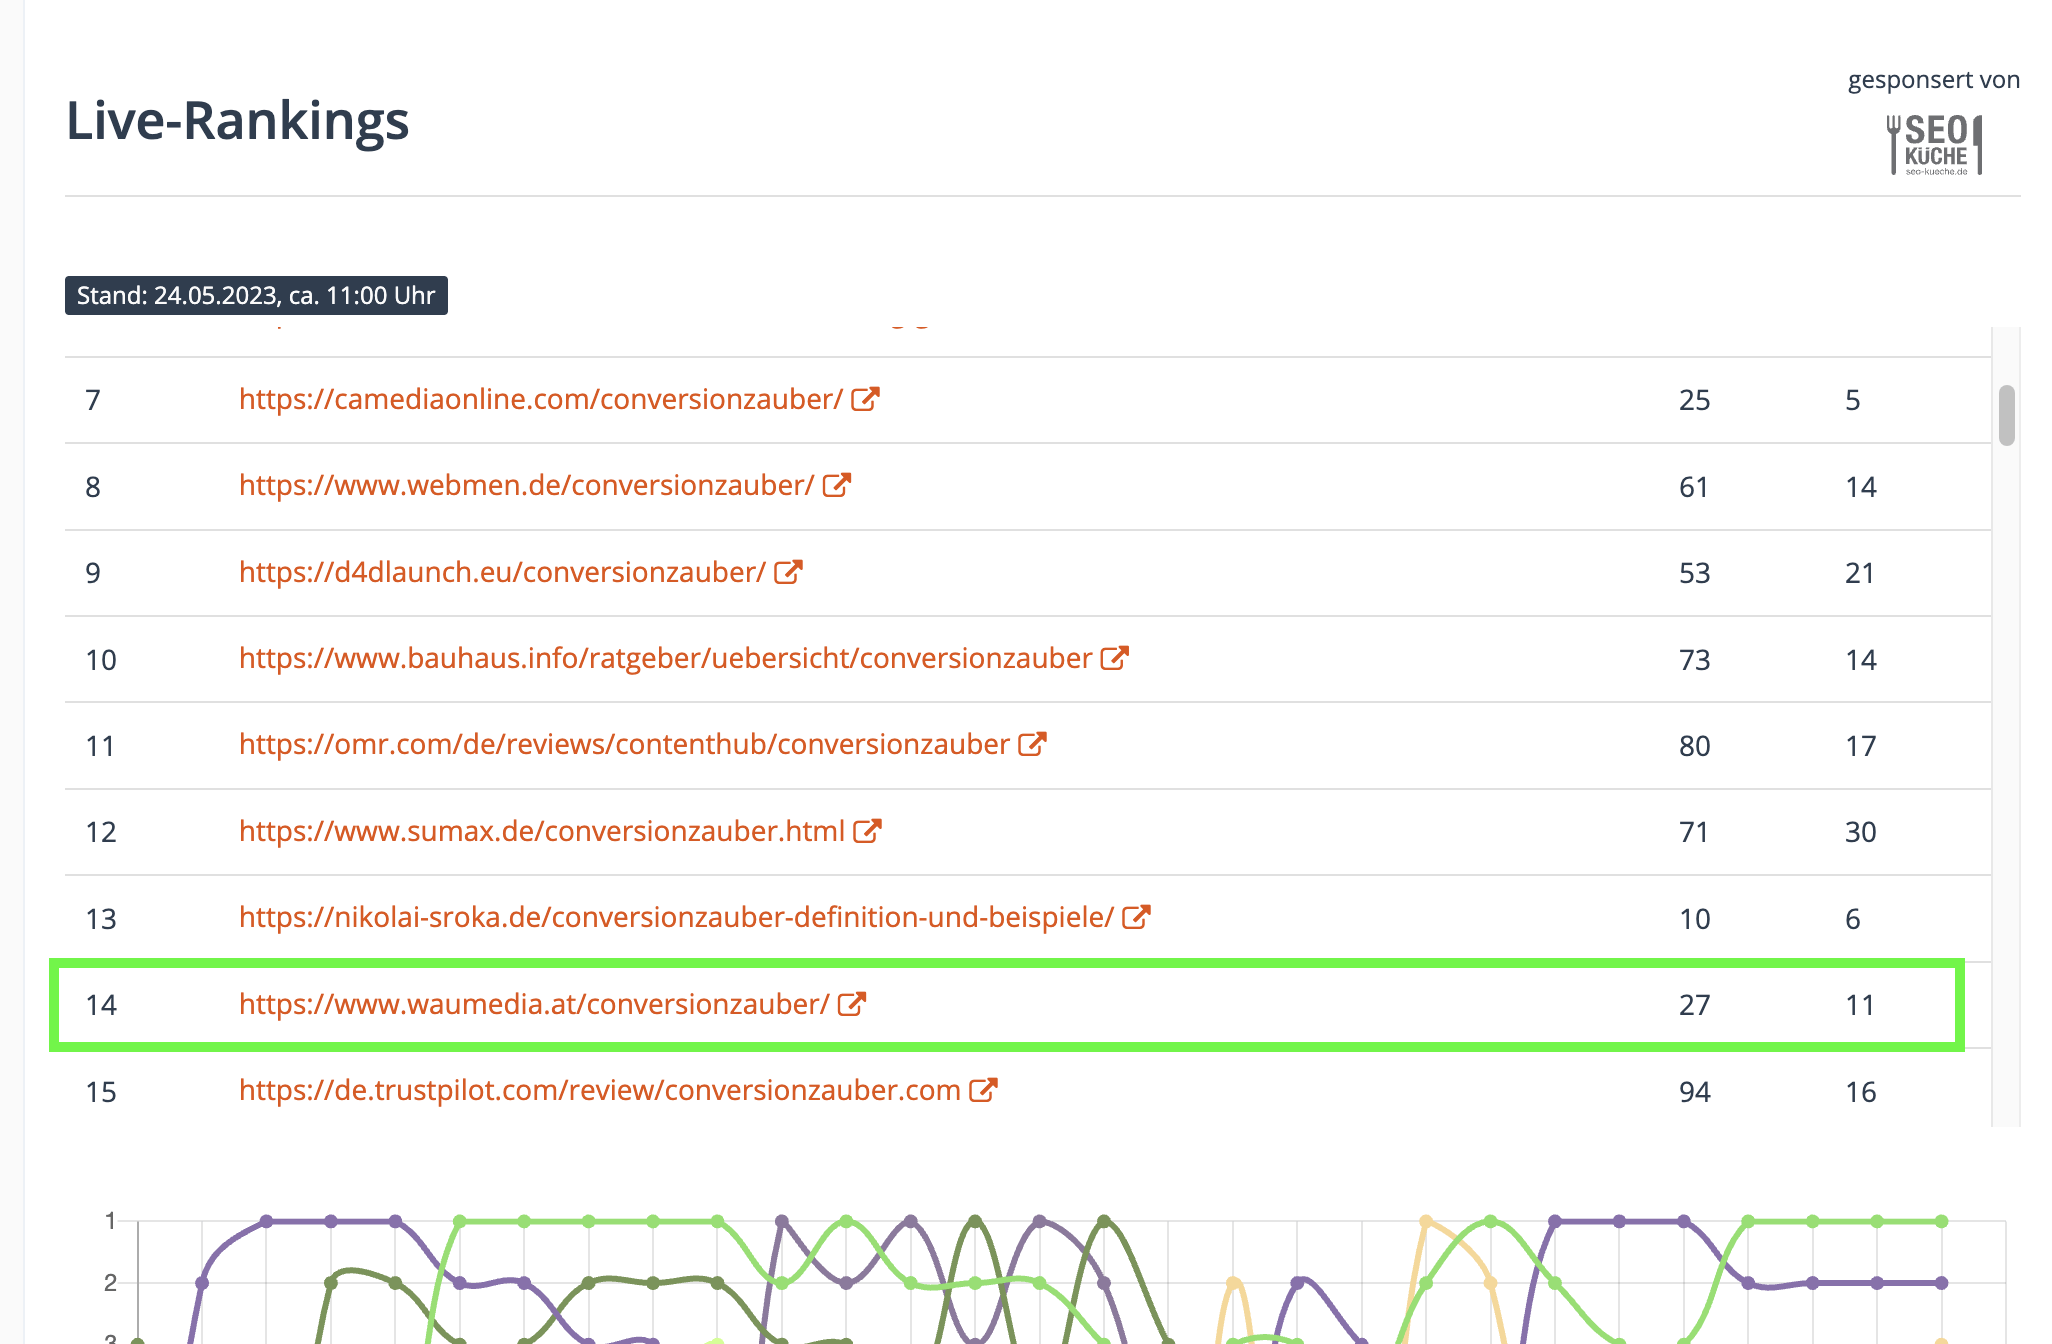Image resolution: width=2052 pixels, height=1344 pixels.
Task: Click value 25 in camediaonline row
Action: click(x=1695, y=400)
